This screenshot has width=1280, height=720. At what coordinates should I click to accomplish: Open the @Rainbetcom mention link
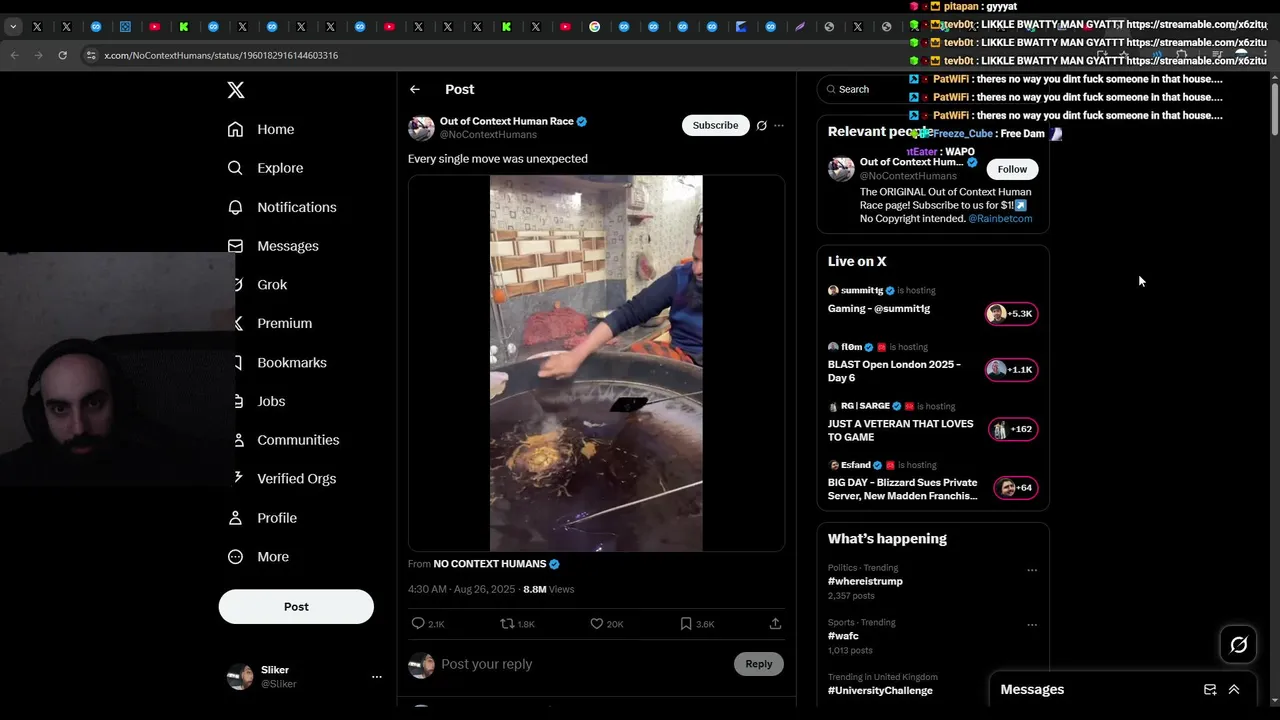pyautogui.click(x=1000, y=218)
